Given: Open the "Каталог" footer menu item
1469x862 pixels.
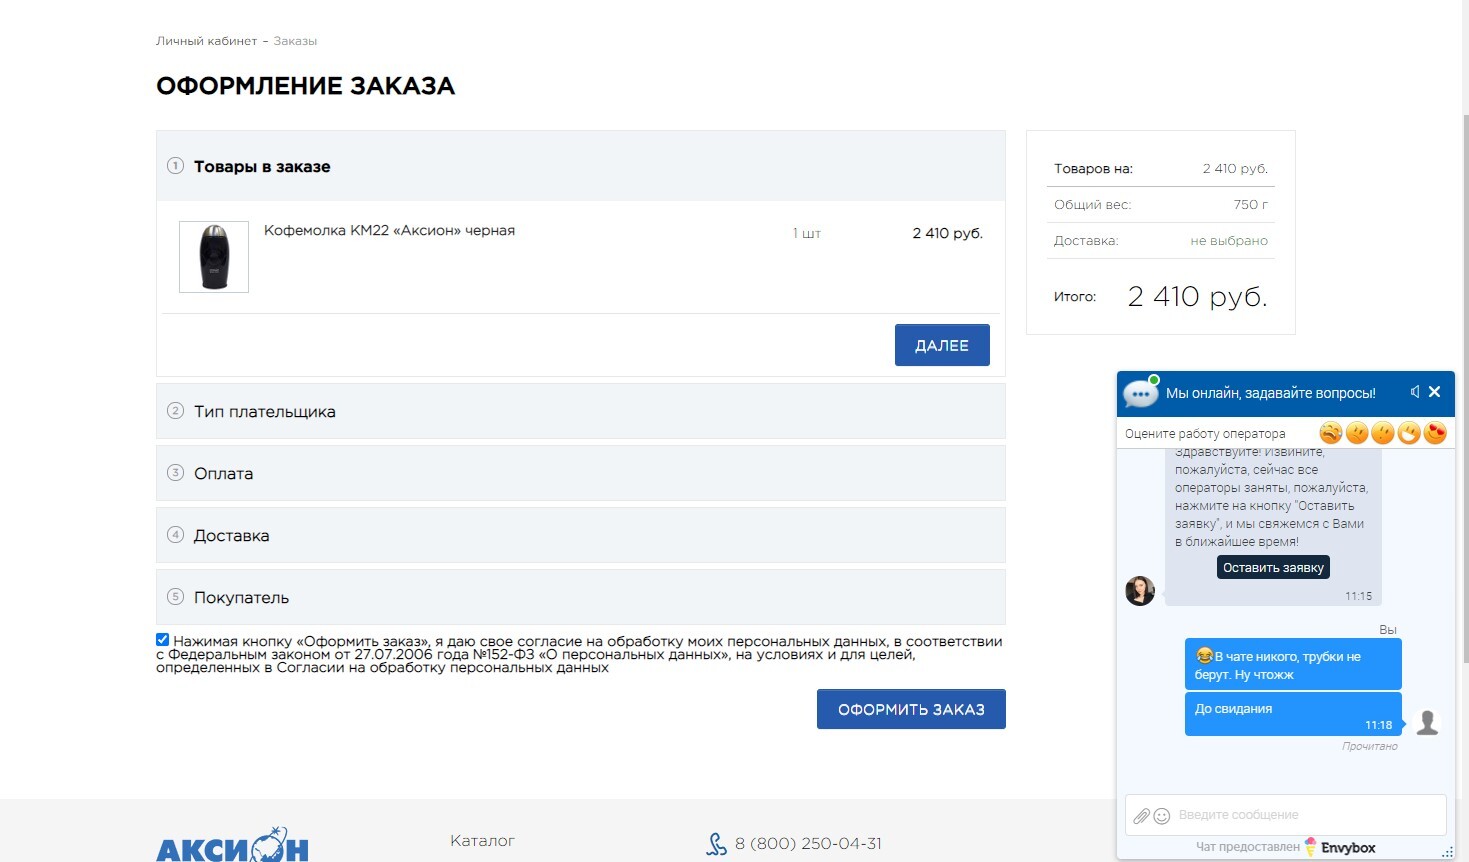Looking at the screenshot, I should [x=482, y=841].
